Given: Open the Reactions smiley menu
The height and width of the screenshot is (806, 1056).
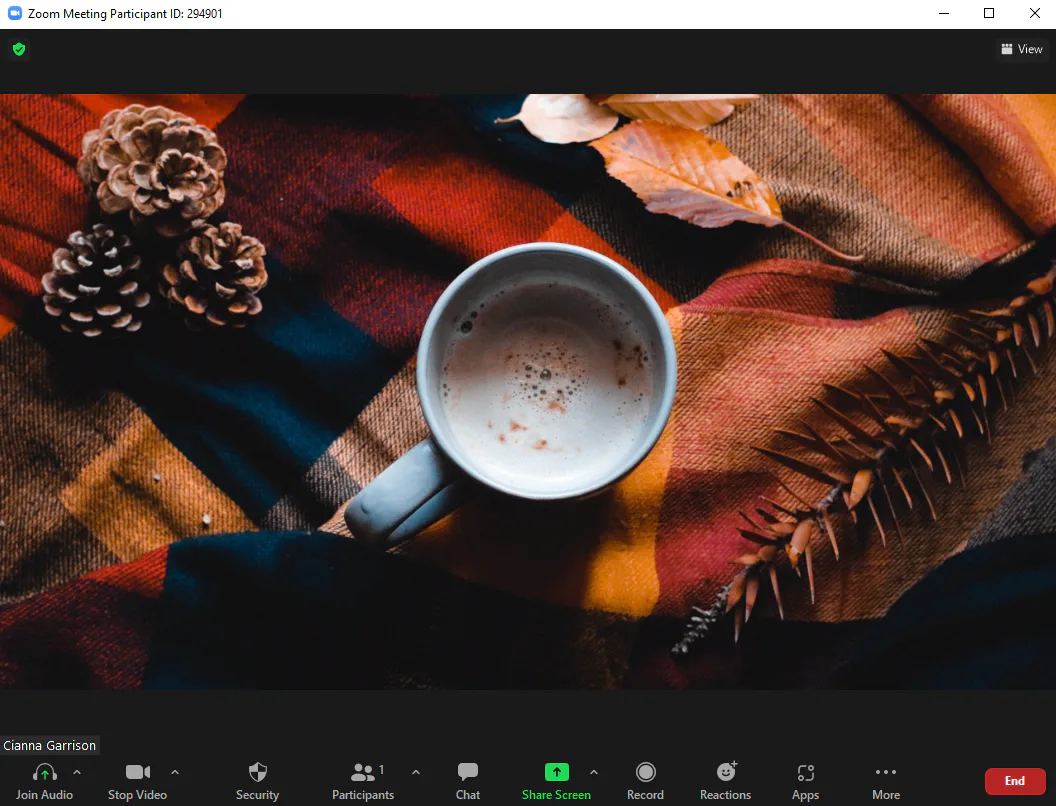Looking at the screenshot, I should [725, 781].
